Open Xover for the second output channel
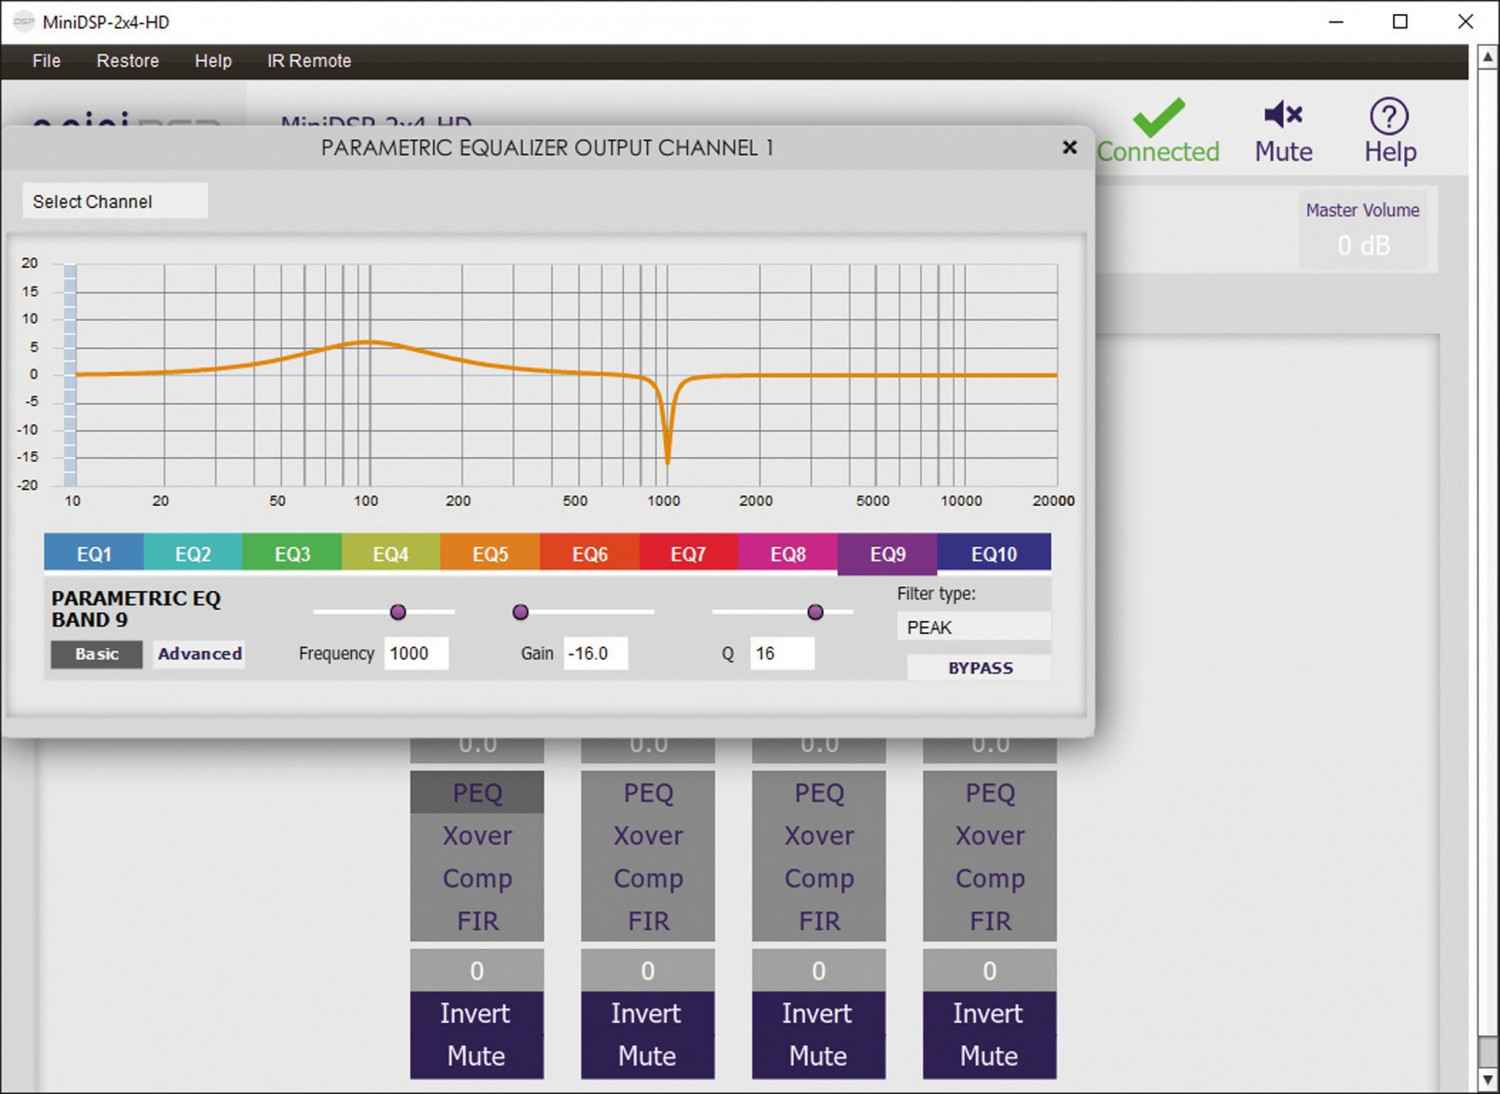 click(648, 836)
